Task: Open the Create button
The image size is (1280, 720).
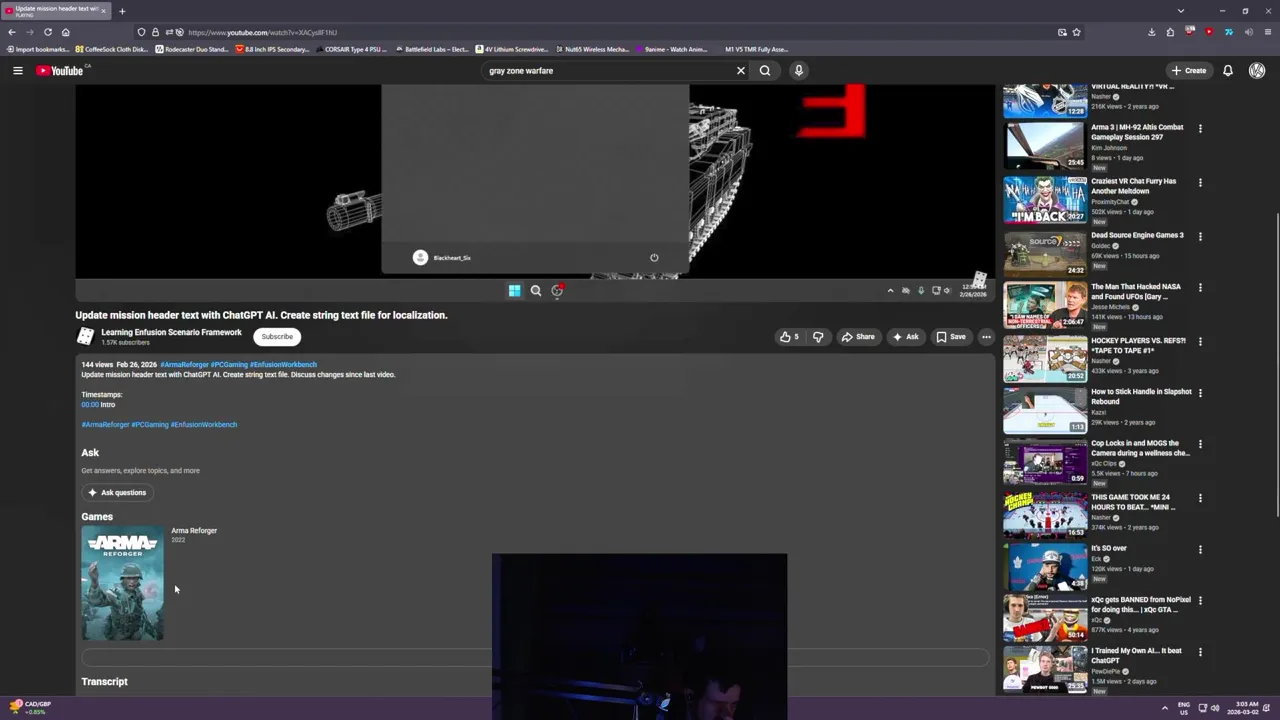Action: (x=1189, y=70)
